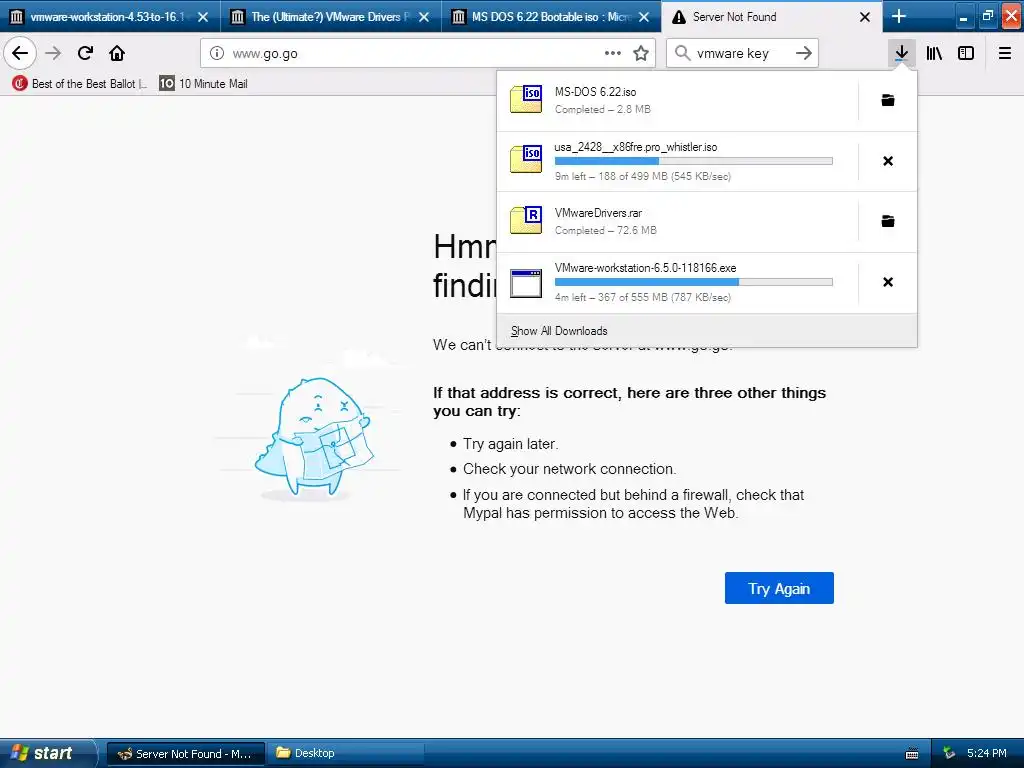
Task: Click the forward navigation arrow
Action: [x=54, y=53]
